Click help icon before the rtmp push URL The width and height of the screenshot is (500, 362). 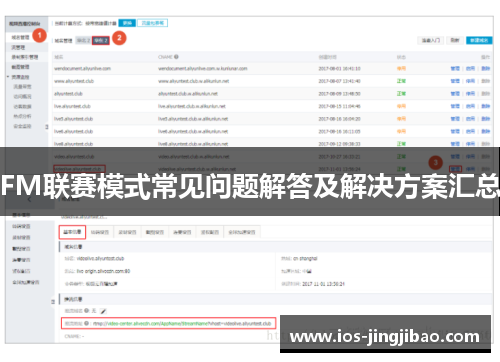pos(86,323)
